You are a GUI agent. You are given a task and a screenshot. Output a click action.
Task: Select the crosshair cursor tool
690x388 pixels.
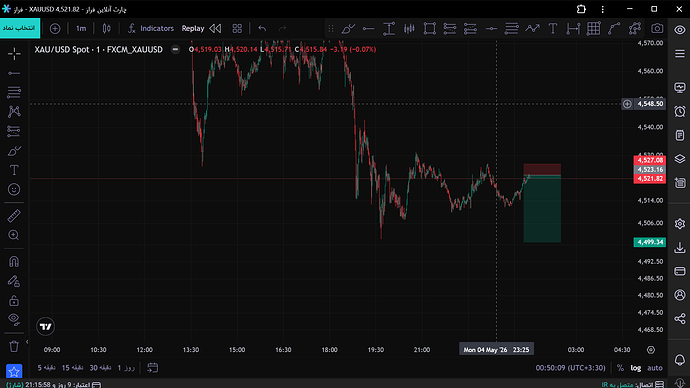[14, 54]
